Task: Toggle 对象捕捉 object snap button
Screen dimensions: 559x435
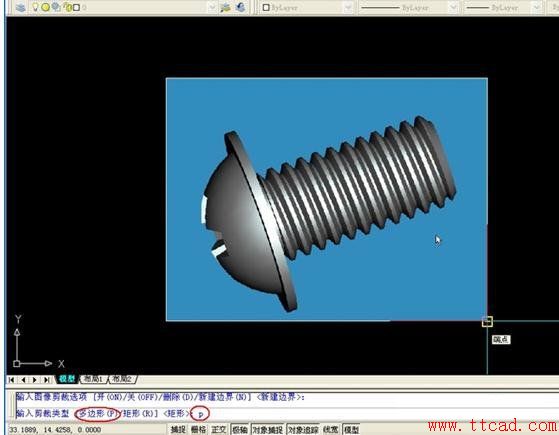Action: 267,430
